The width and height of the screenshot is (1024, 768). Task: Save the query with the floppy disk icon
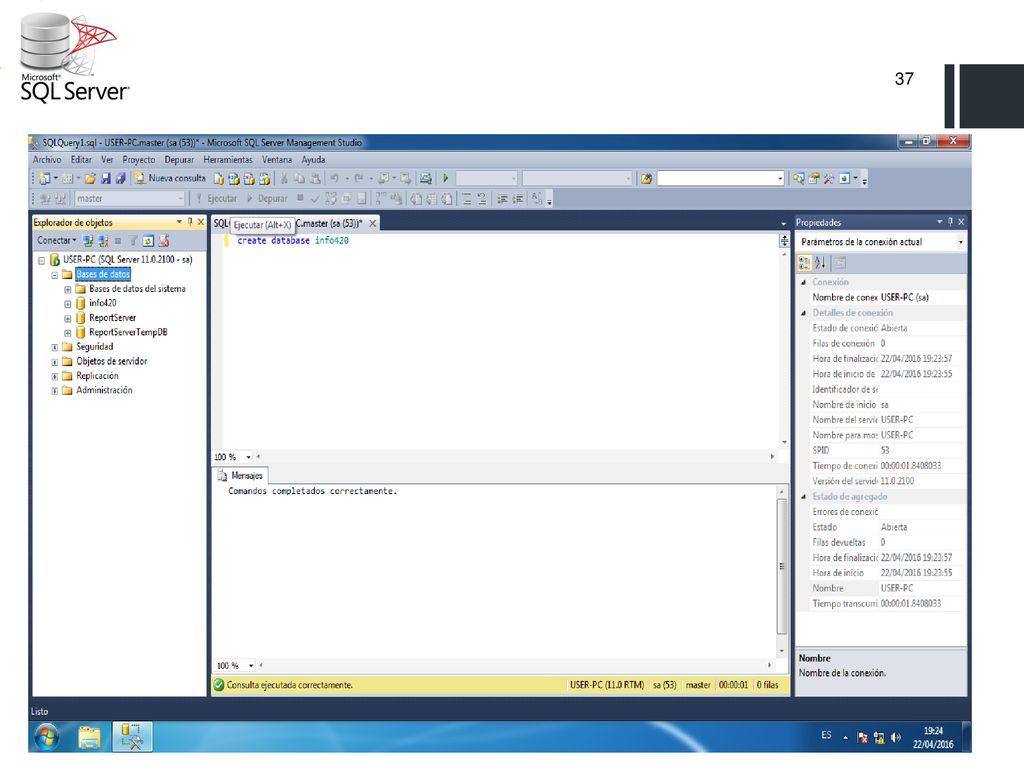point(105,178)
